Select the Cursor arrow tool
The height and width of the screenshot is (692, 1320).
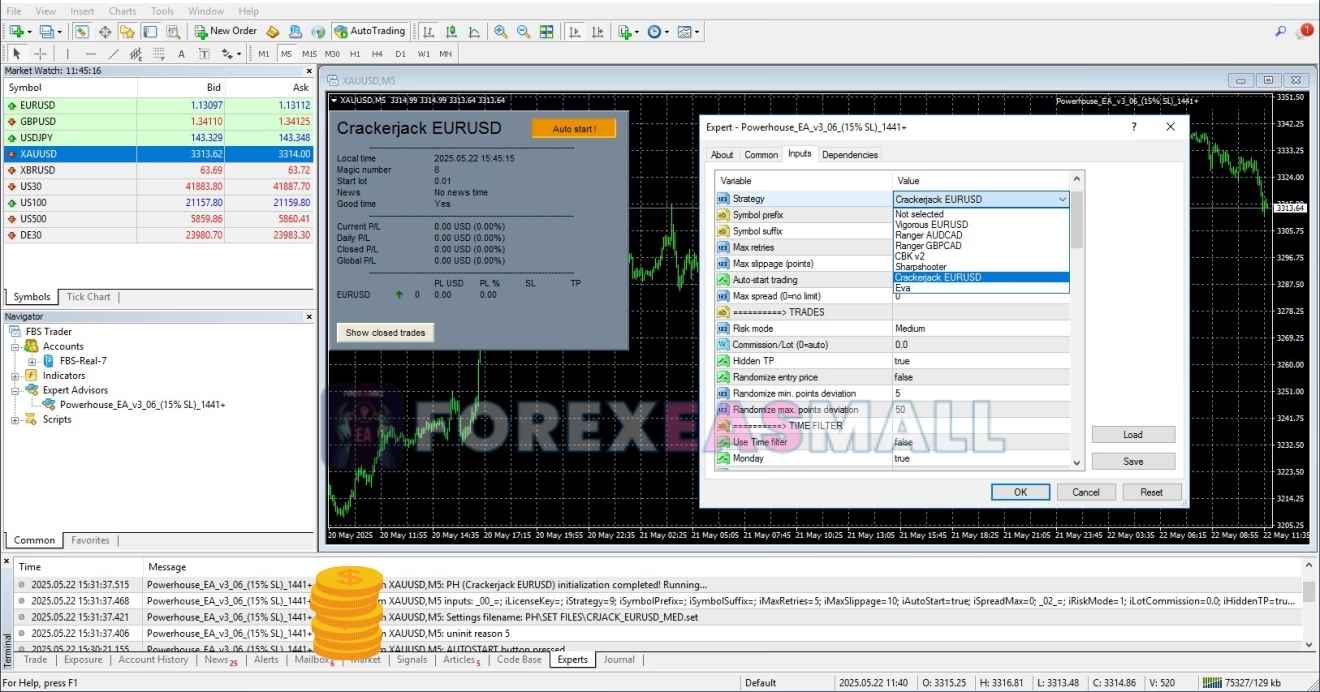coord(17,53)
